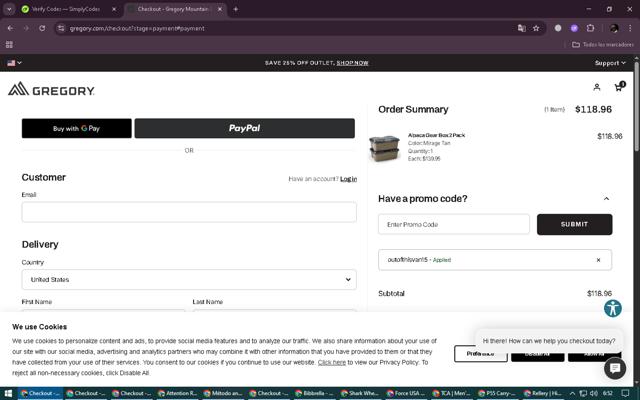Submit the promo code
This screenshot has width=640, height=400.
pos(574,224)
